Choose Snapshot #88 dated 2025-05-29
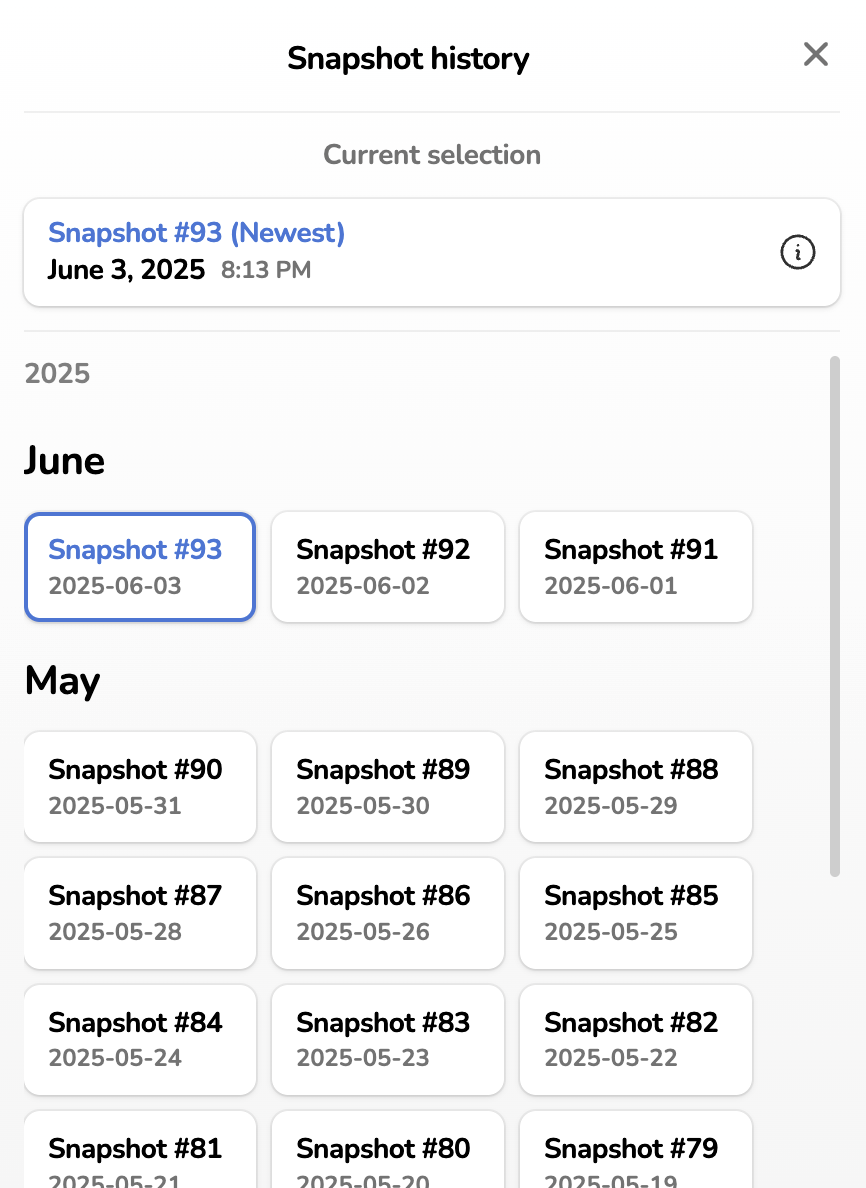Screen dimensions: 866x1188 636,787
